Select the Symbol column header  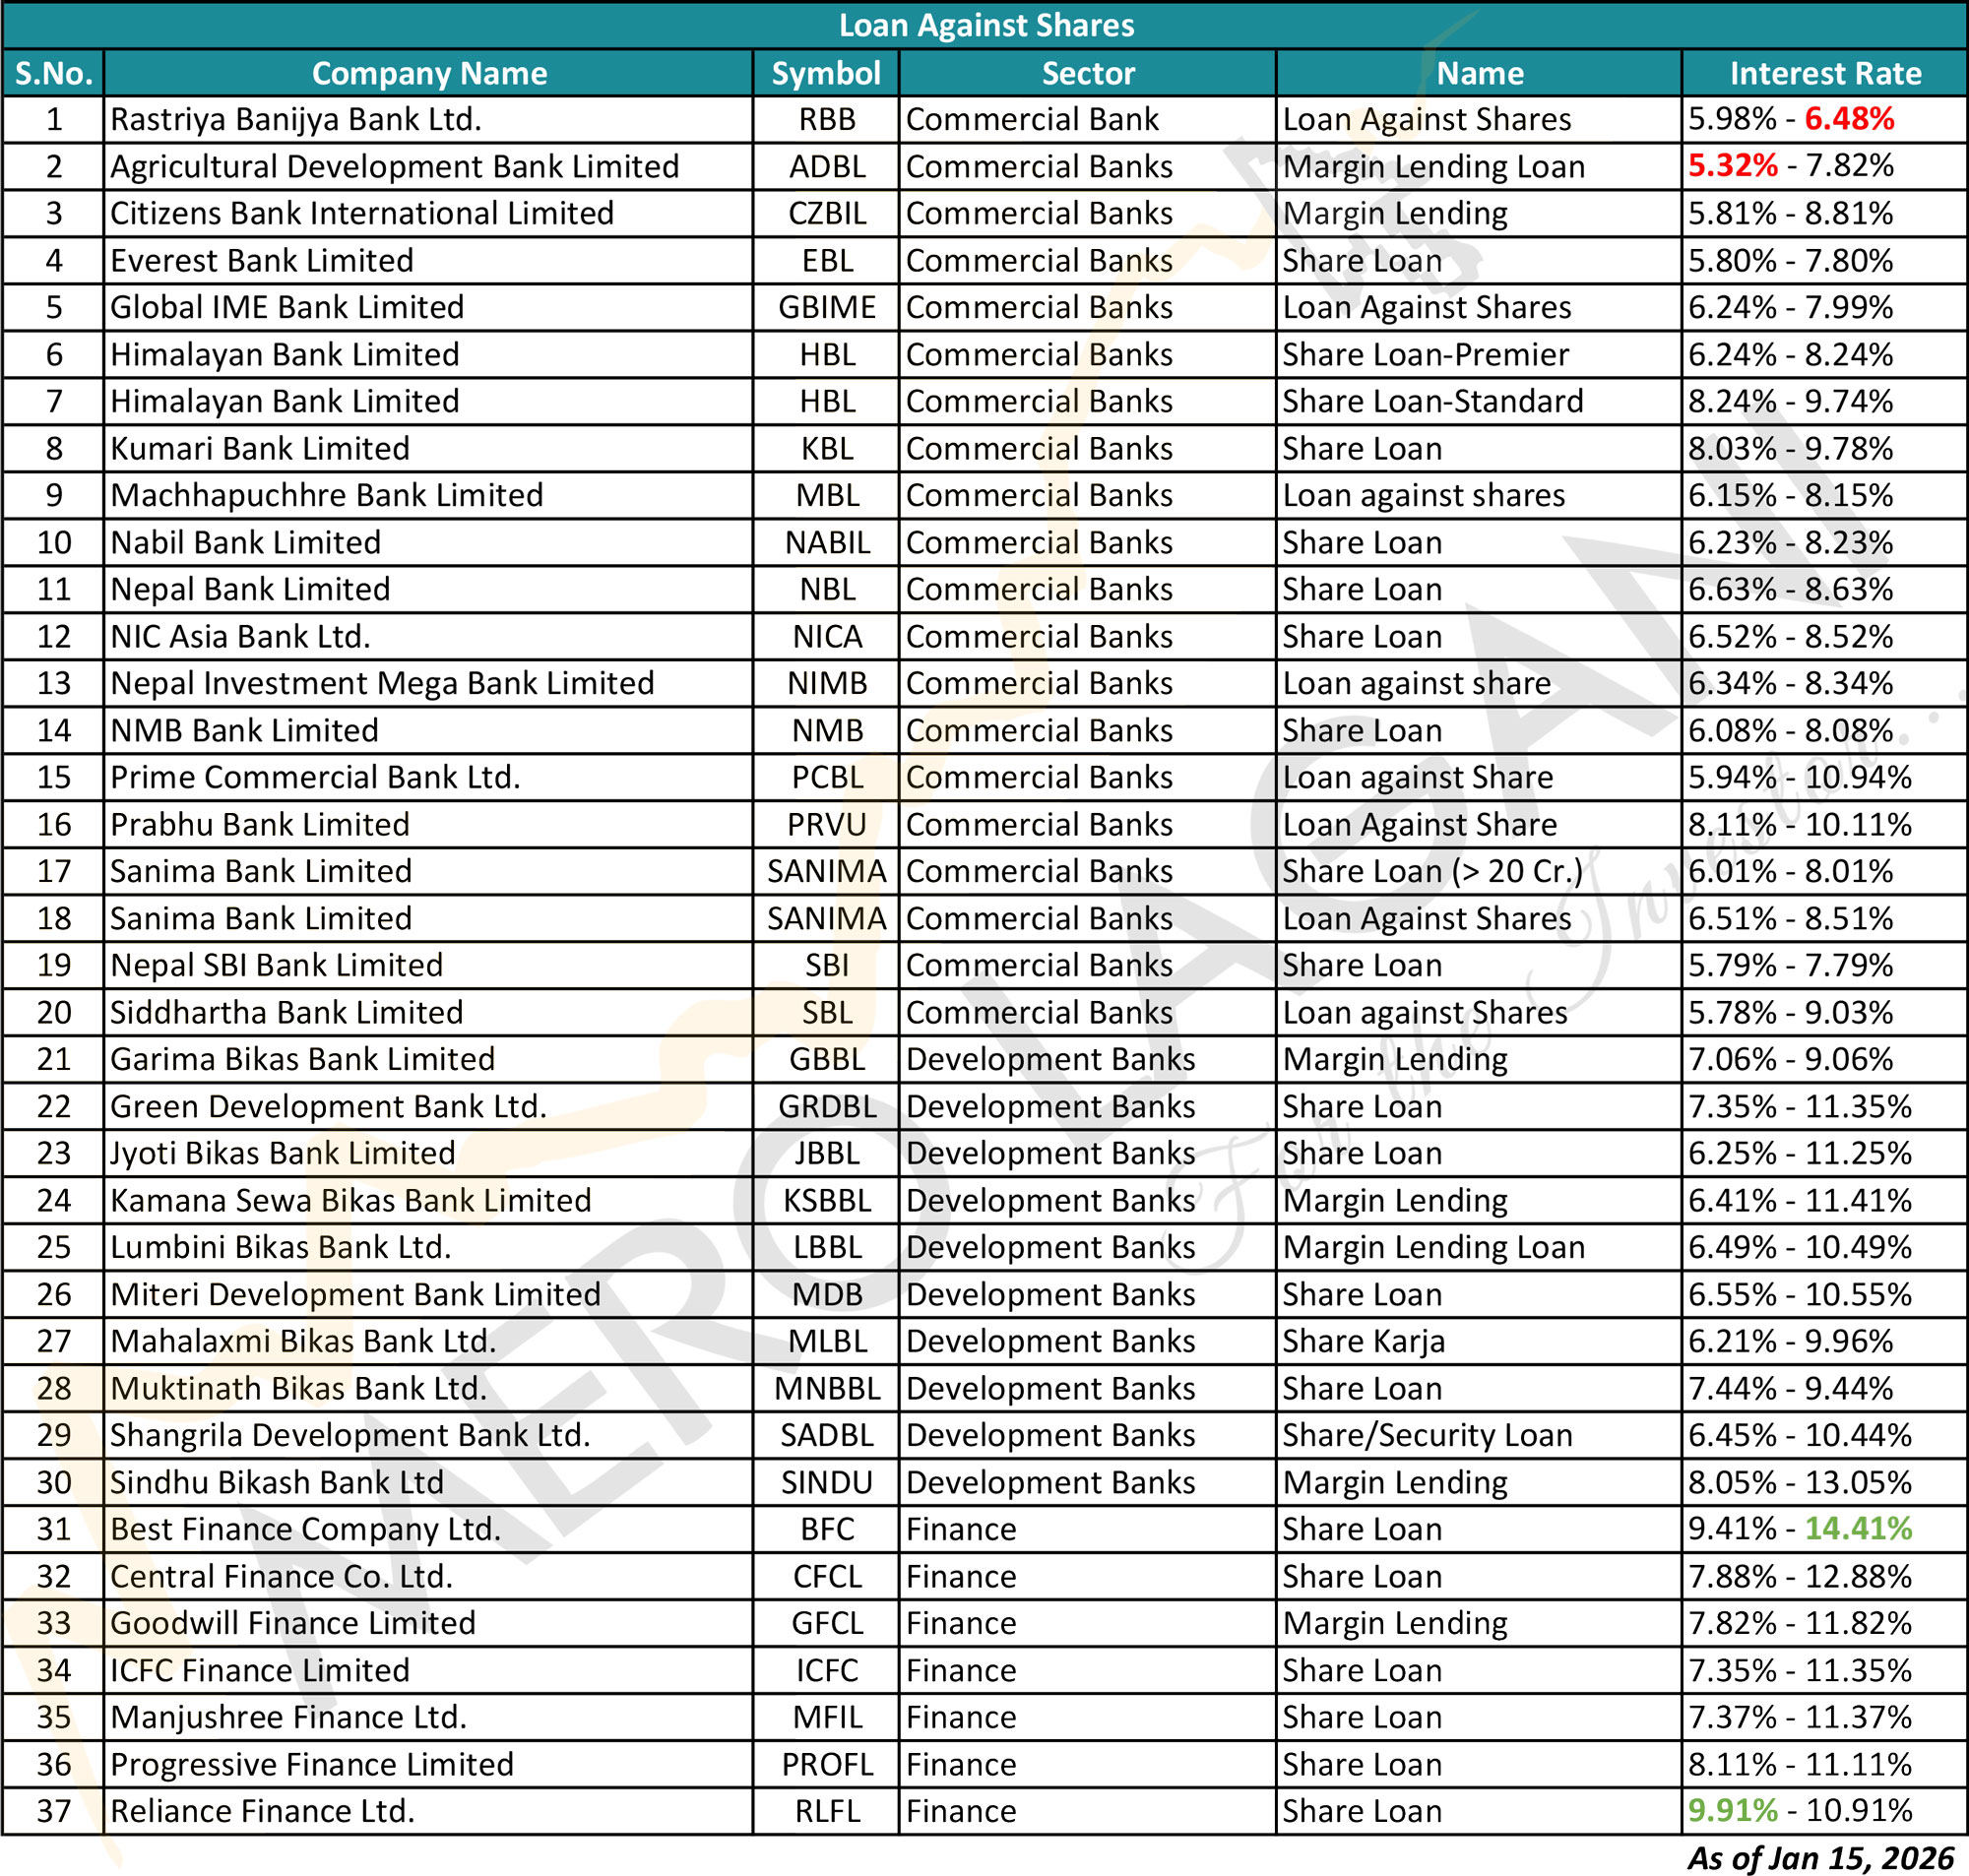click(826, 73)
